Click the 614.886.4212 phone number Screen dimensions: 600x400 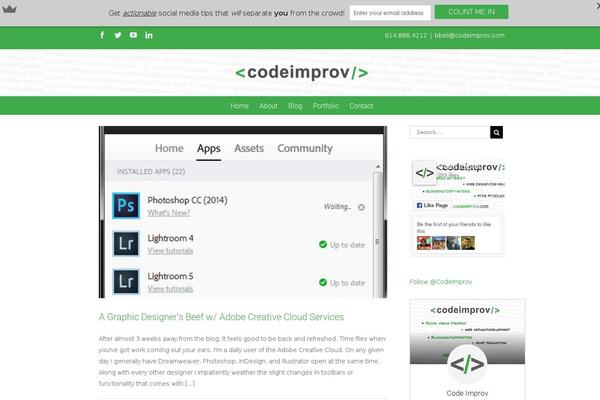click(406, 35)
